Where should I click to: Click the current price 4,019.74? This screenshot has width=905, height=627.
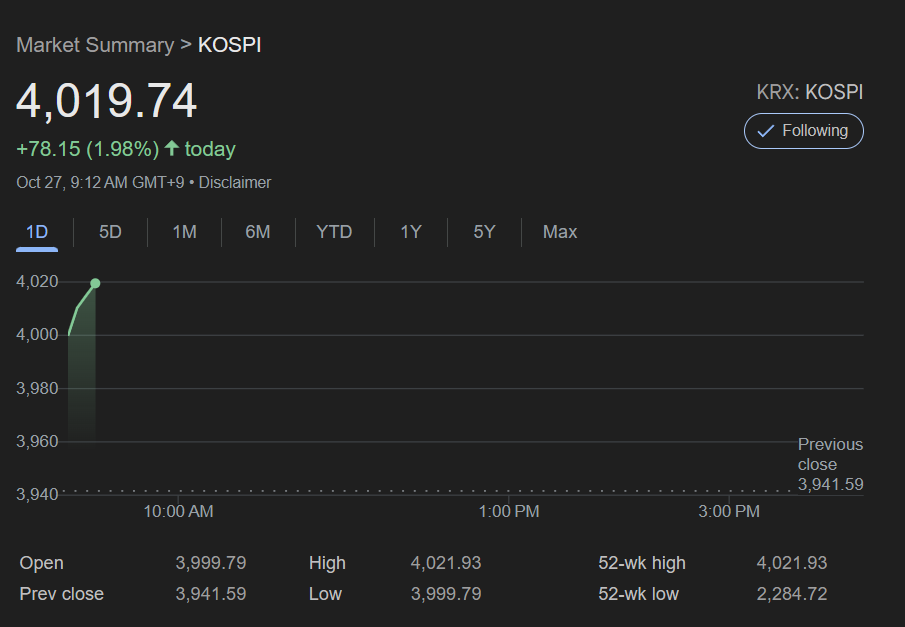coord(106,100)
